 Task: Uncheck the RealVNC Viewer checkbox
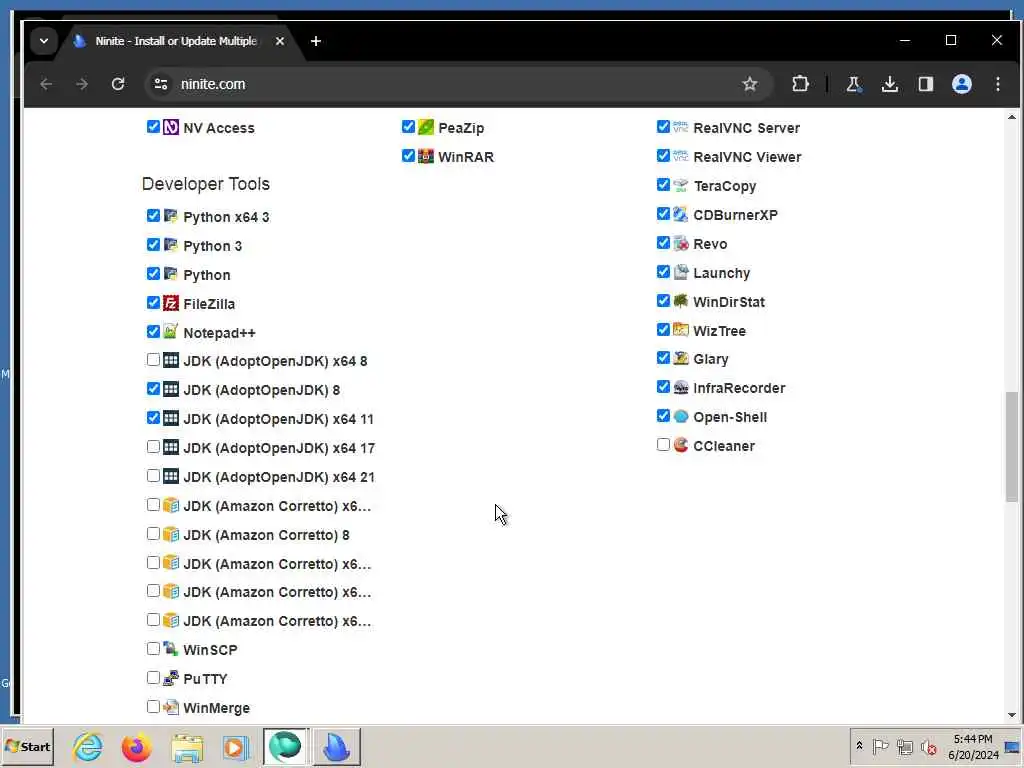pos(663,155)
